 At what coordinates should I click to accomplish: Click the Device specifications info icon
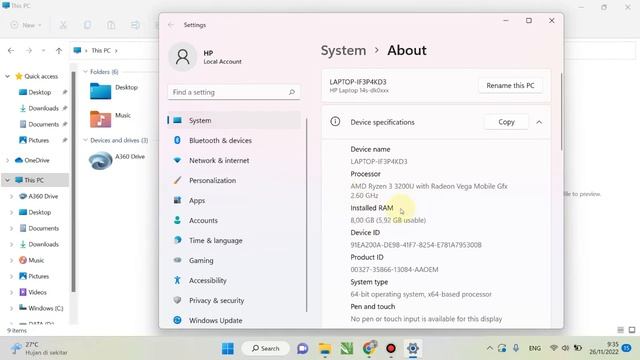(x=335, y=122)
